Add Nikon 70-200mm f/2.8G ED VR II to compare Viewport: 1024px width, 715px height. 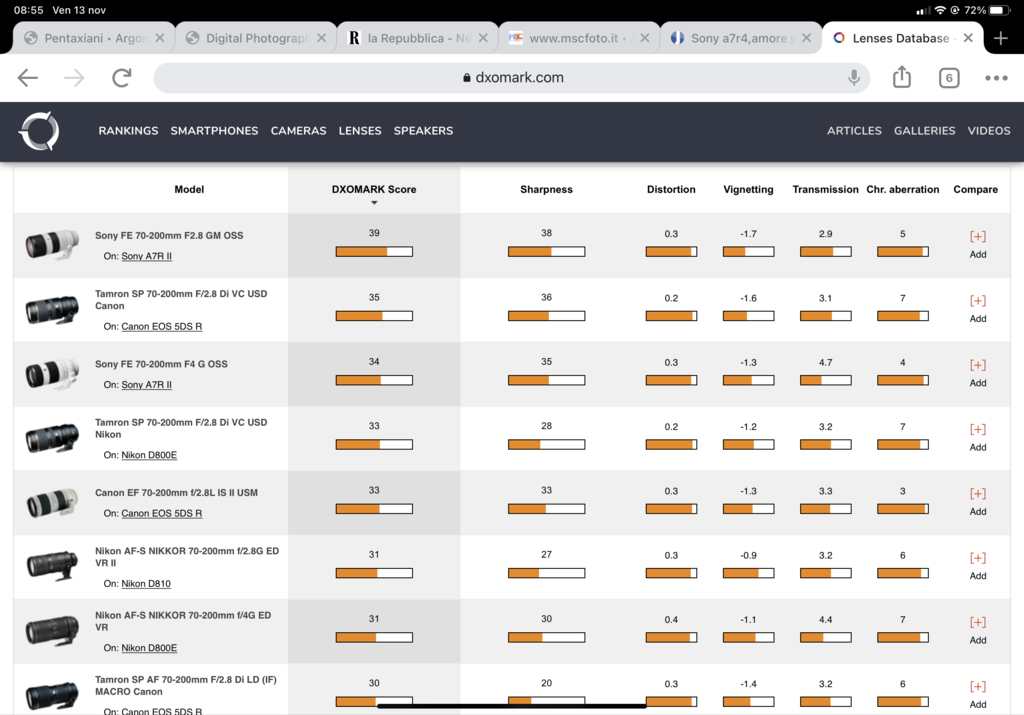tap(978, 565)
